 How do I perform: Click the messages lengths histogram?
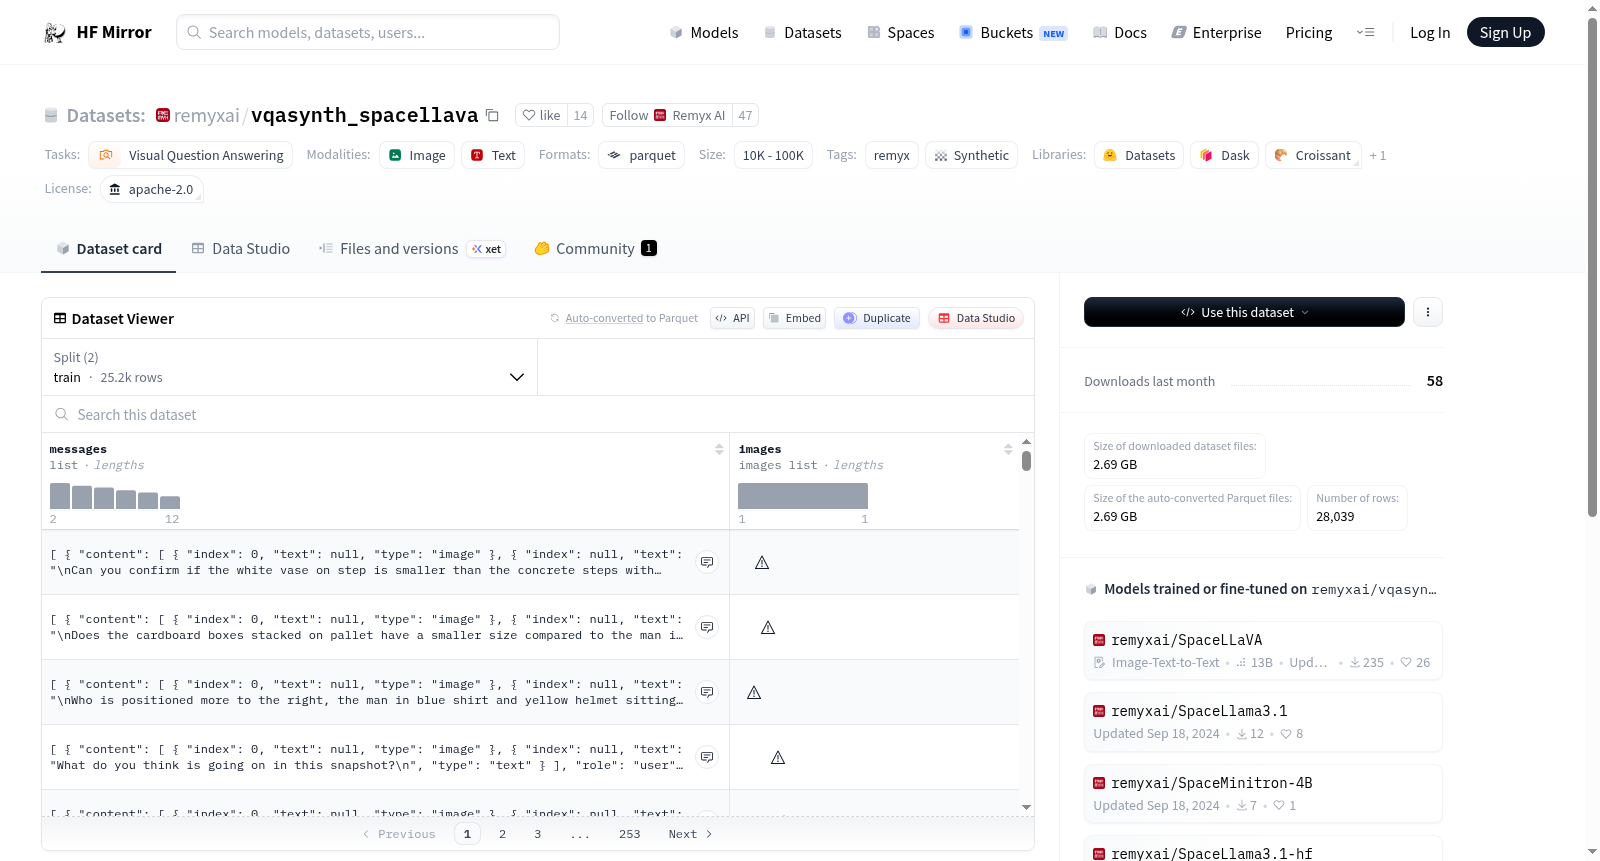pyautogui.click(x=115, y=496)
